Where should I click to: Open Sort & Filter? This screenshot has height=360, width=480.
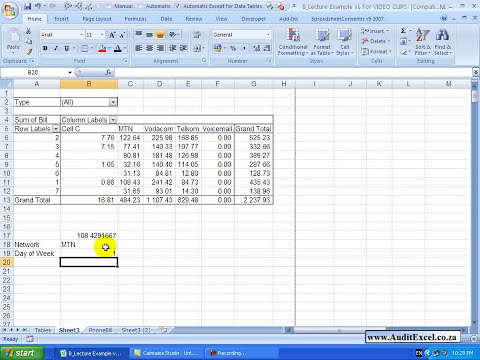(x=423, y=42)
